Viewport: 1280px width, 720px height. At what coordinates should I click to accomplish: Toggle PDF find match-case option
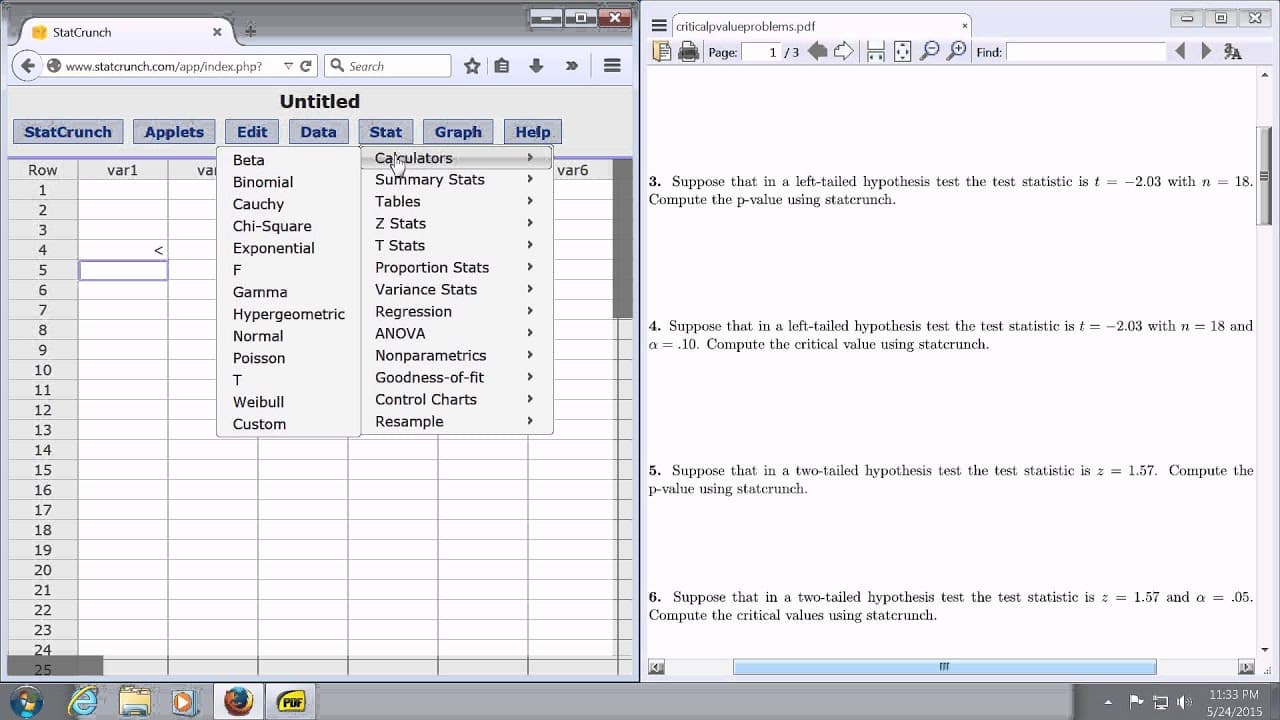(x=1233, y=52)
